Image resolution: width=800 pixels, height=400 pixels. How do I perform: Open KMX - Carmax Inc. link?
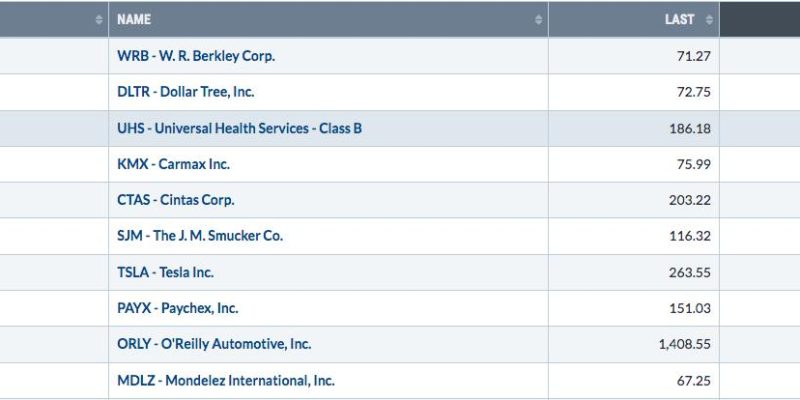point(173,164)
